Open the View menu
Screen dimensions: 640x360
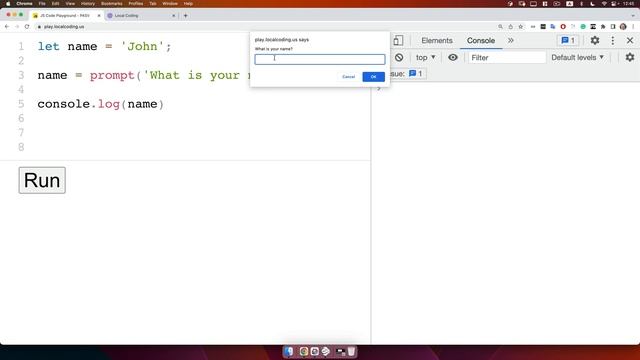[x=70, y=4]
